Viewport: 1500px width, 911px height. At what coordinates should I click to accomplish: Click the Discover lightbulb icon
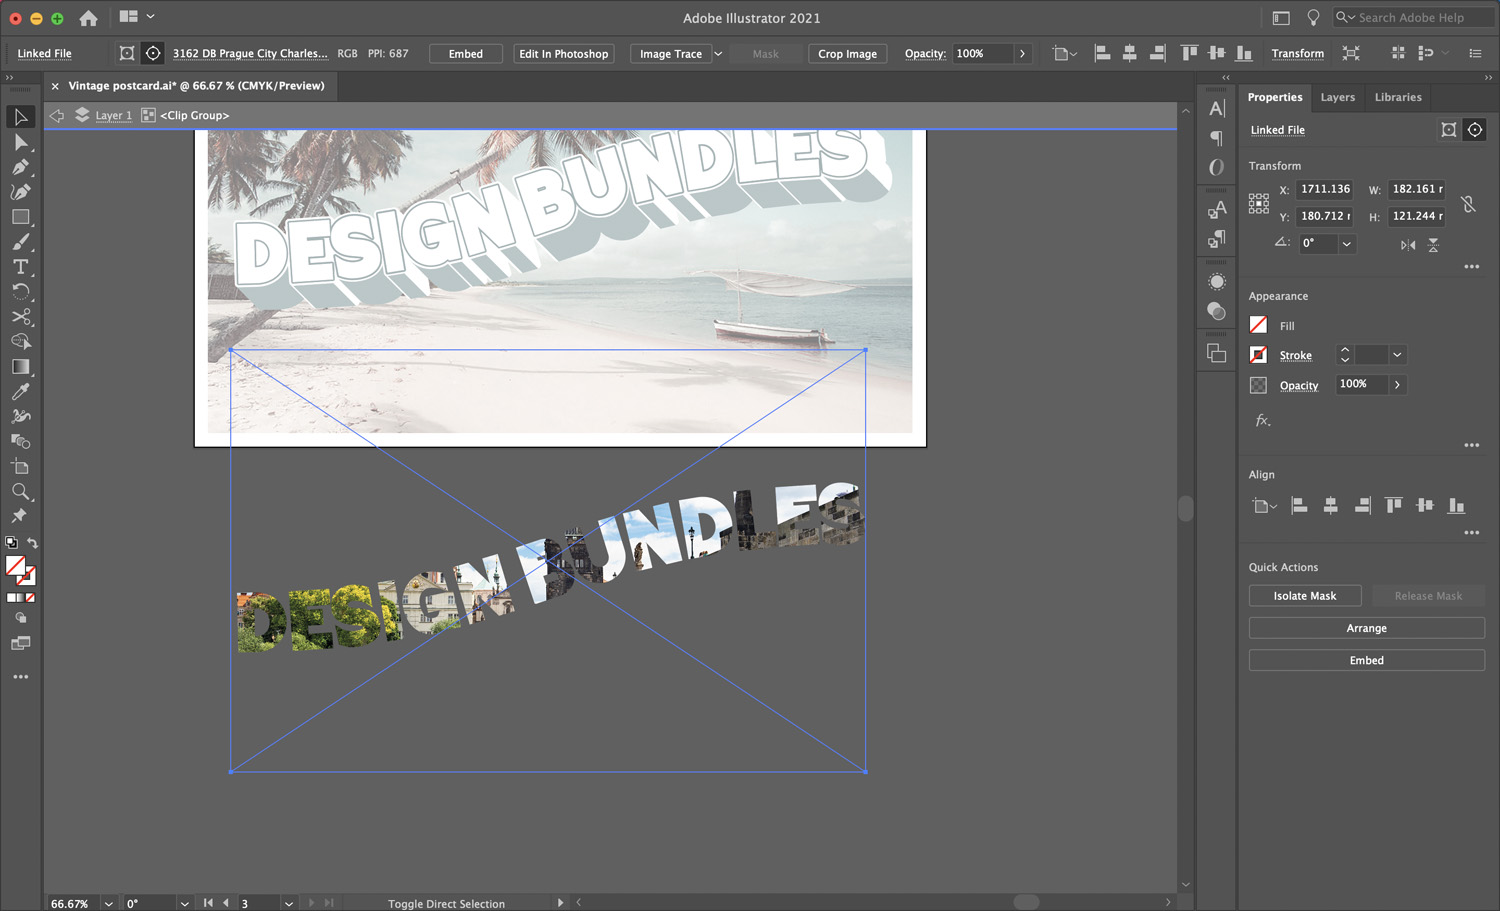pos(1313,18)
